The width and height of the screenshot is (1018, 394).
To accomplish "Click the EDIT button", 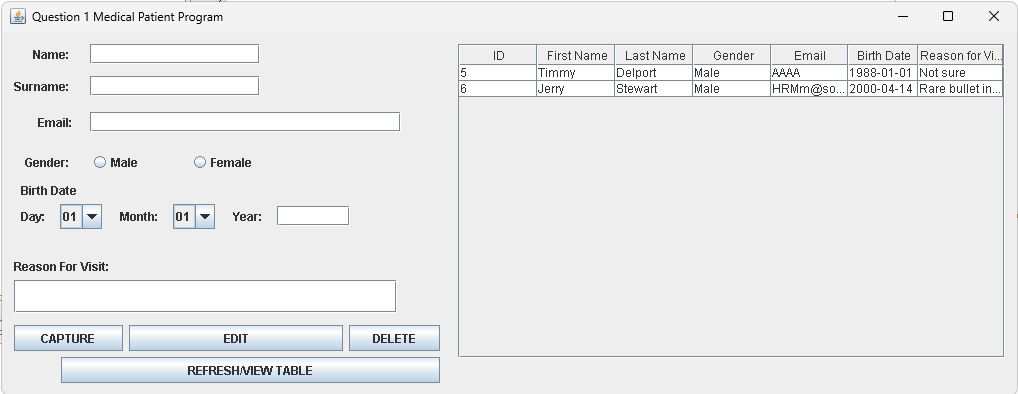I will click(x=236, y=338).
